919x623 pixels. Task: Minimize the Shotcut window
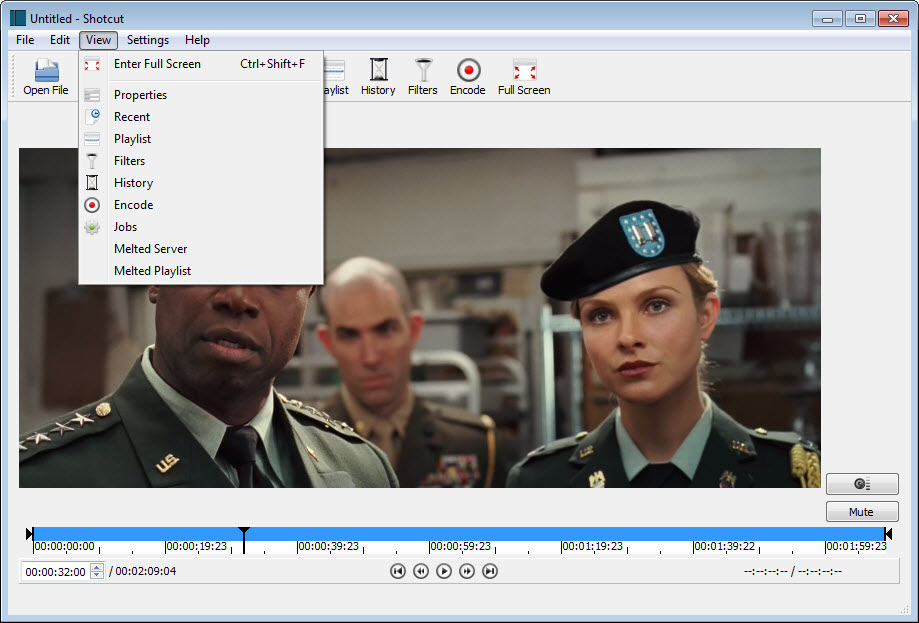[827, 19]
